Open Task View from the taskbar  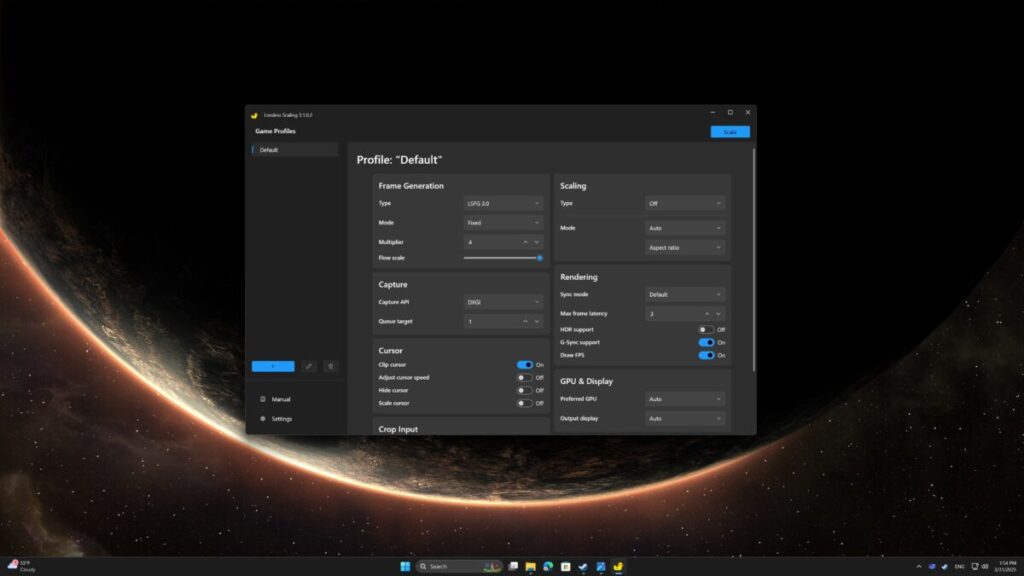coord(513,566)
